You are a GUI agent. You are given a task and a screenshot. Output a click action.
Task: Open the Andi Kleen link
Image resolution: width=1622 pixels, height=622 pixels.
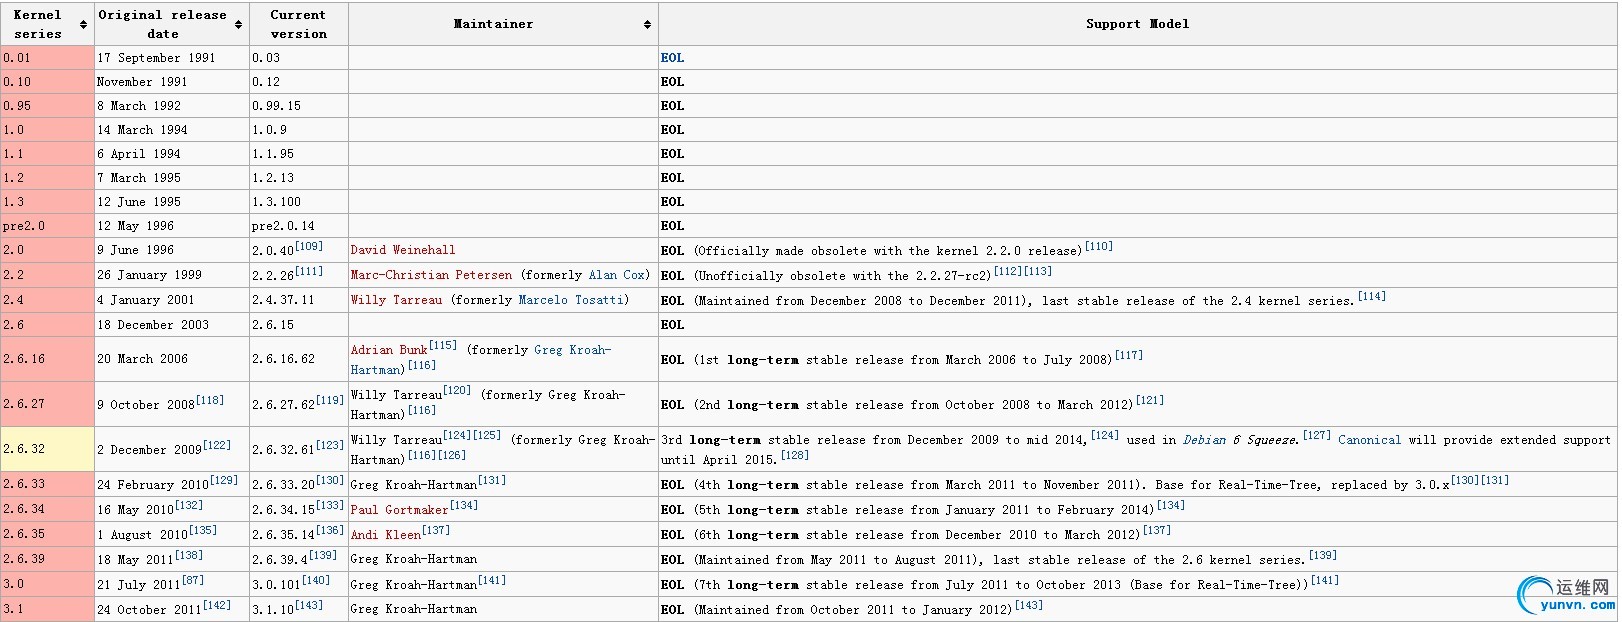click(386, 535)
